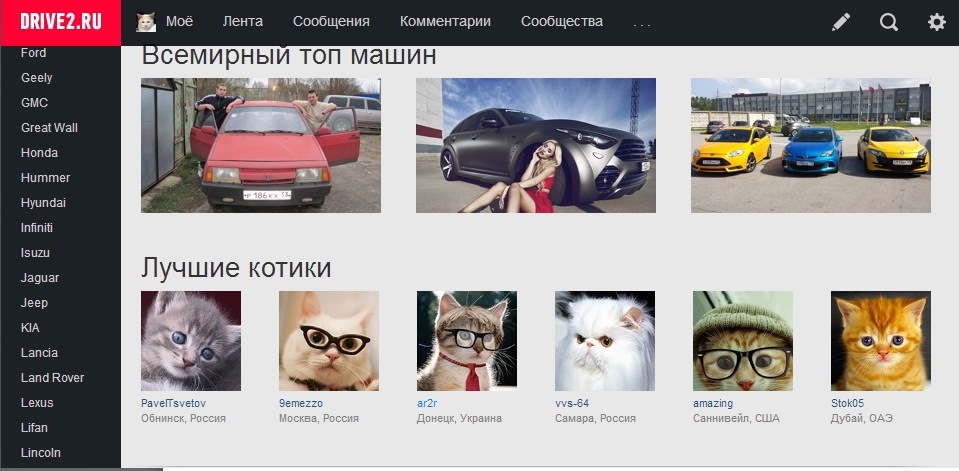Select Сообщества in the top navigation
Image resolution: width=959 pixels, height=471 pixels.
[x=561, y=21]
